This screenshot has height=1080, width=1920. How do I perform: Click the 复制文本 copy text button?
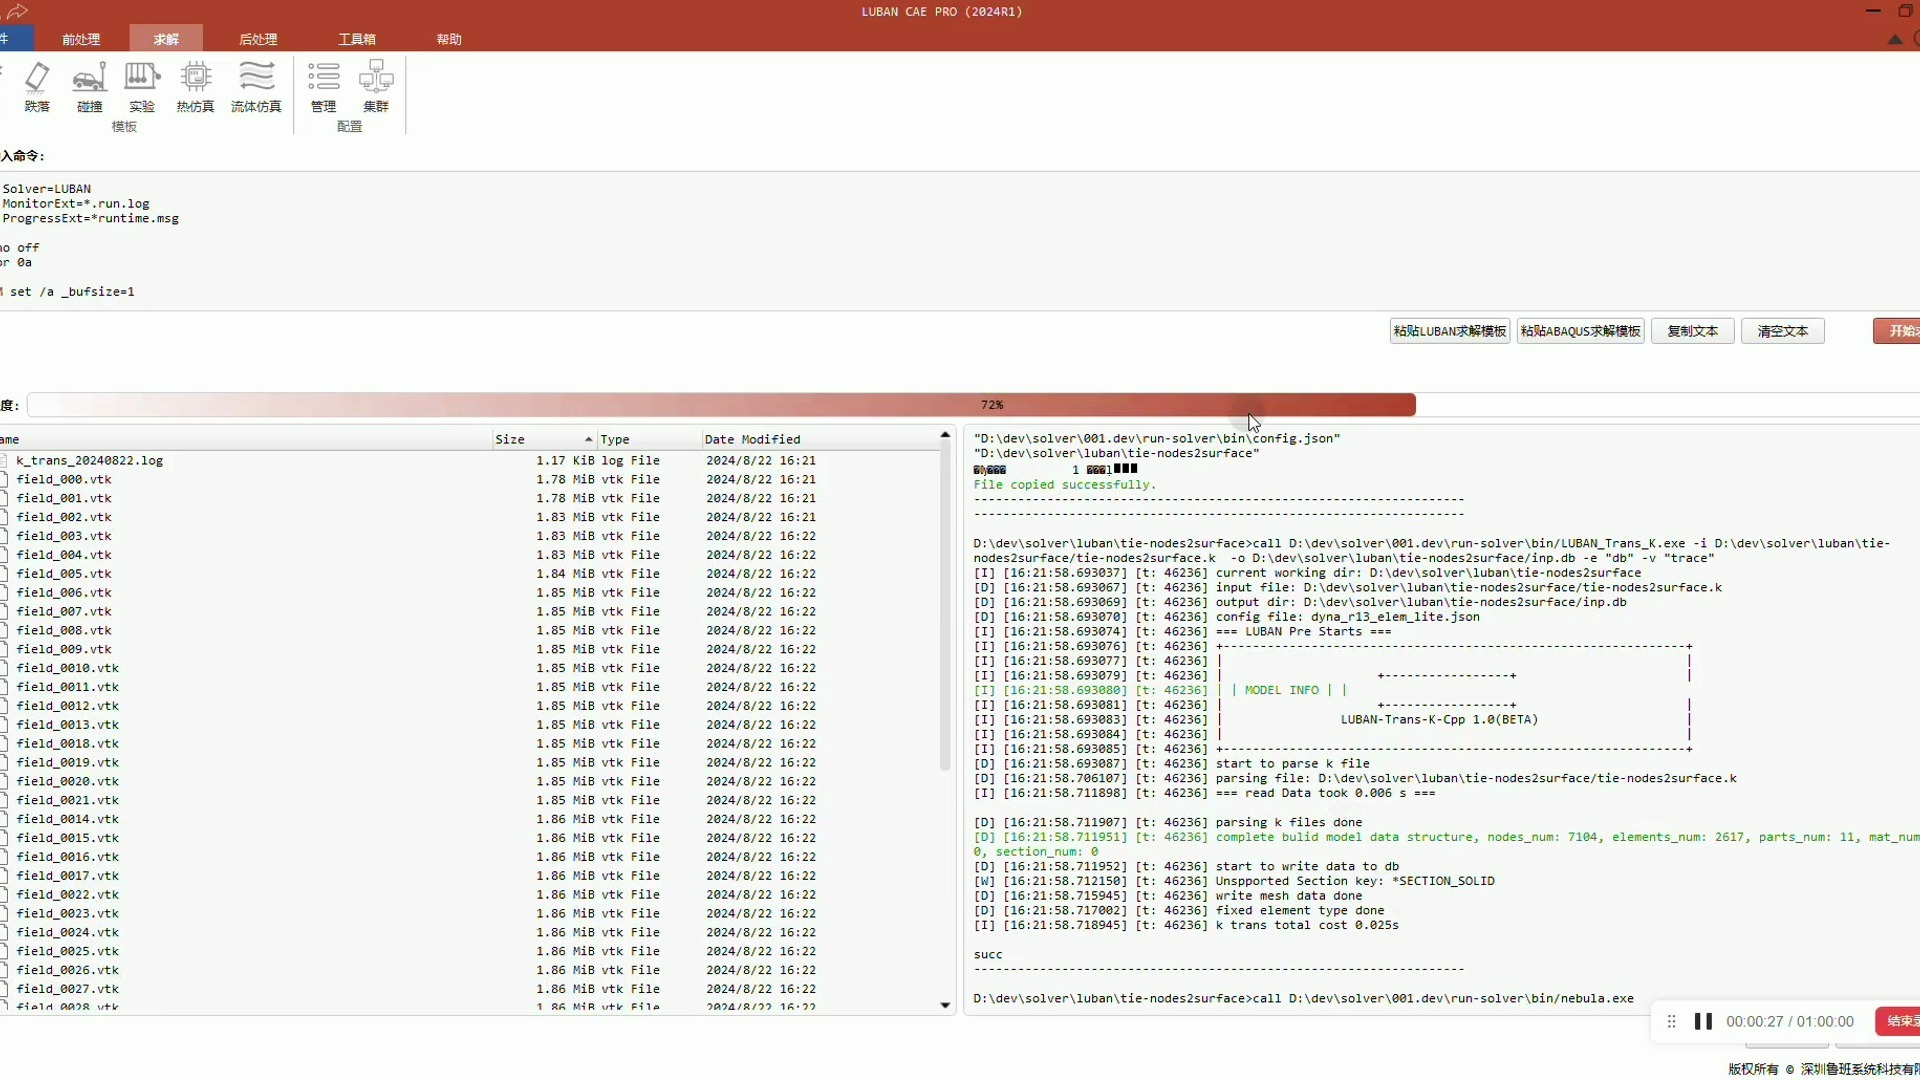[1692, 331]
